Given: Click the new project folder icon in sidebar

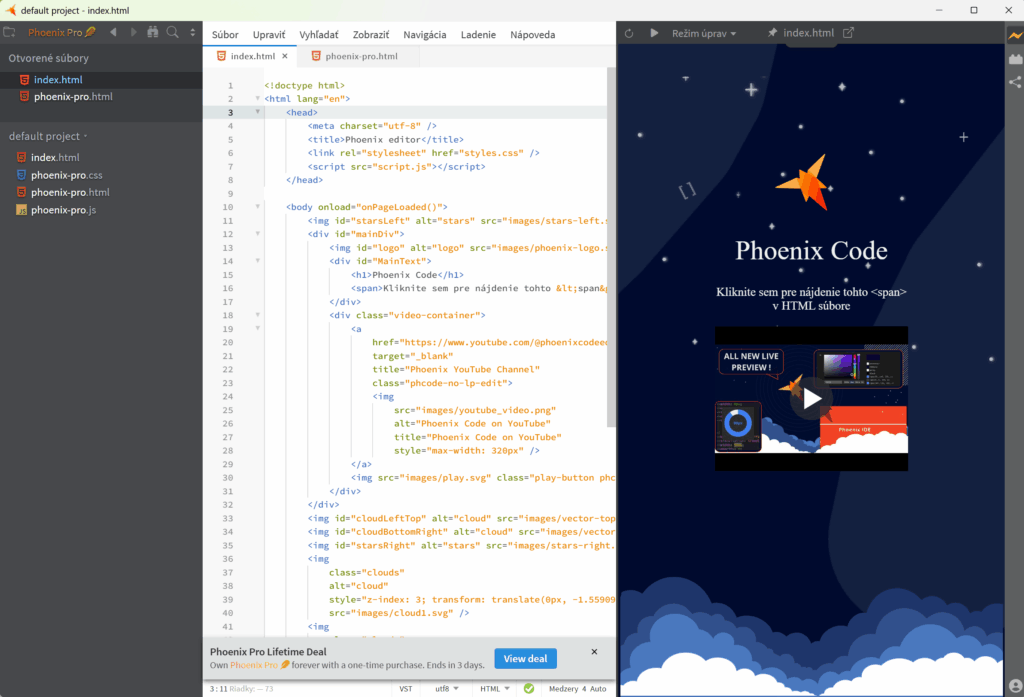Looking at the screenshot, I should (9, 32).
